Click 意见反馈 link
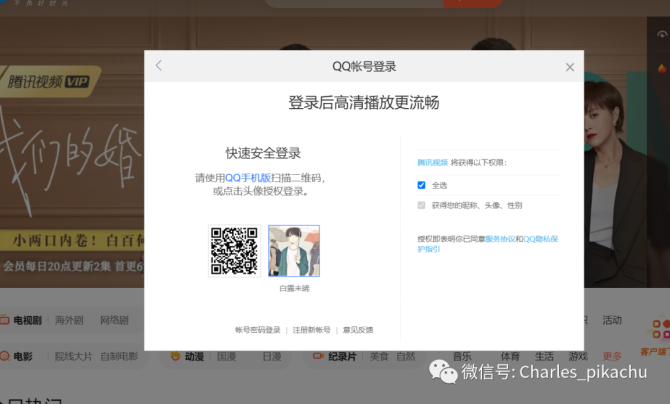 pyautogui.click(x=358, y=330)
